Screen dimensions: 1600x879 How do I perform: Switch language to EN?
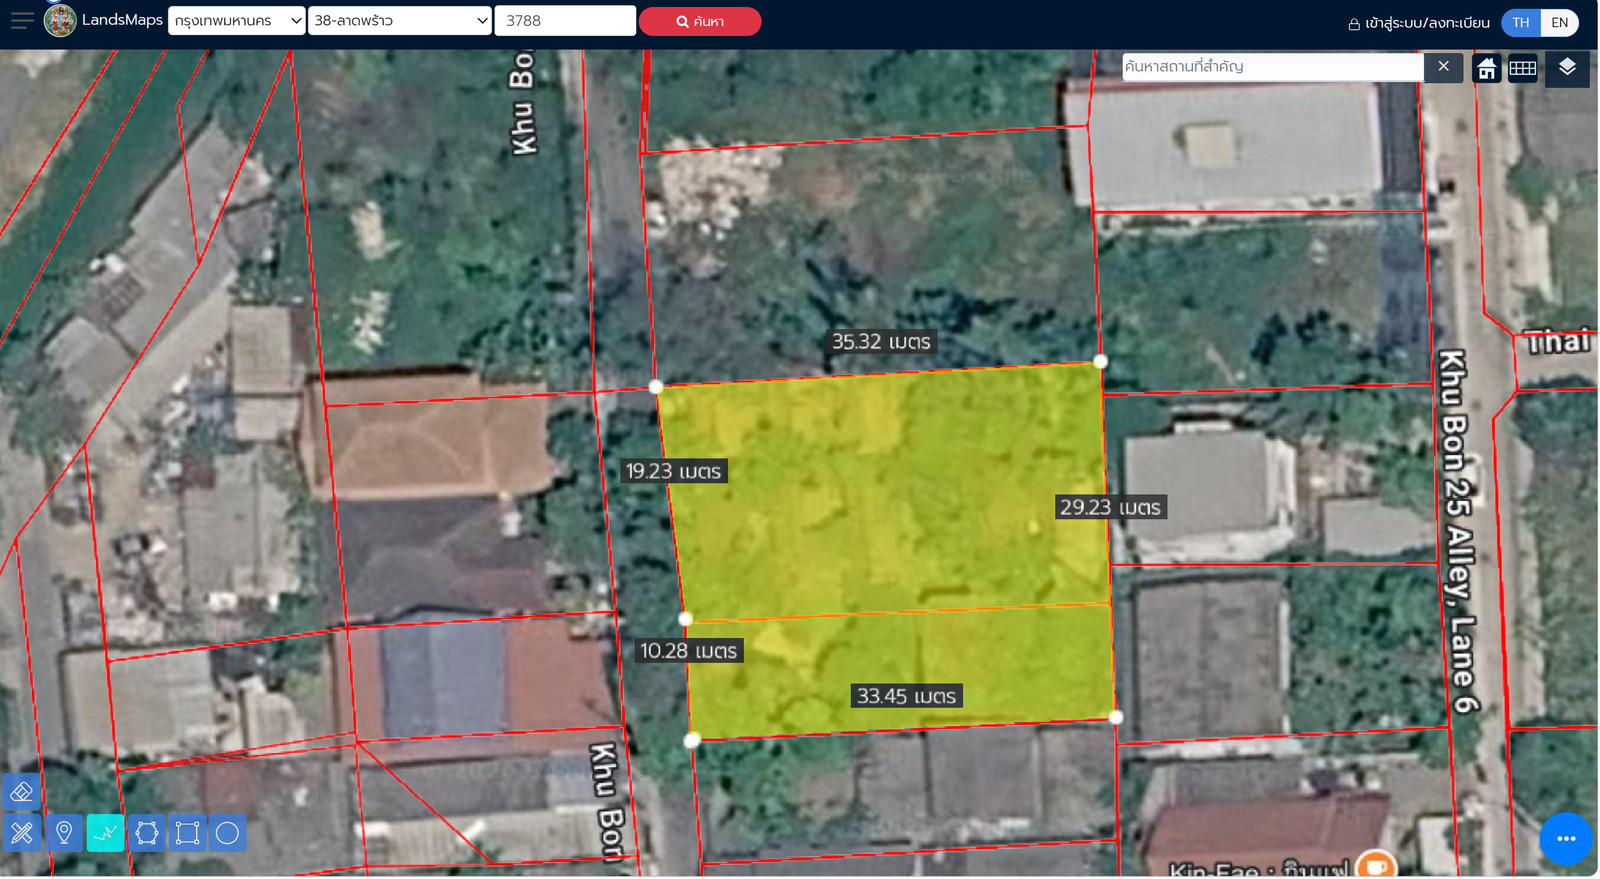[1560, 23]
